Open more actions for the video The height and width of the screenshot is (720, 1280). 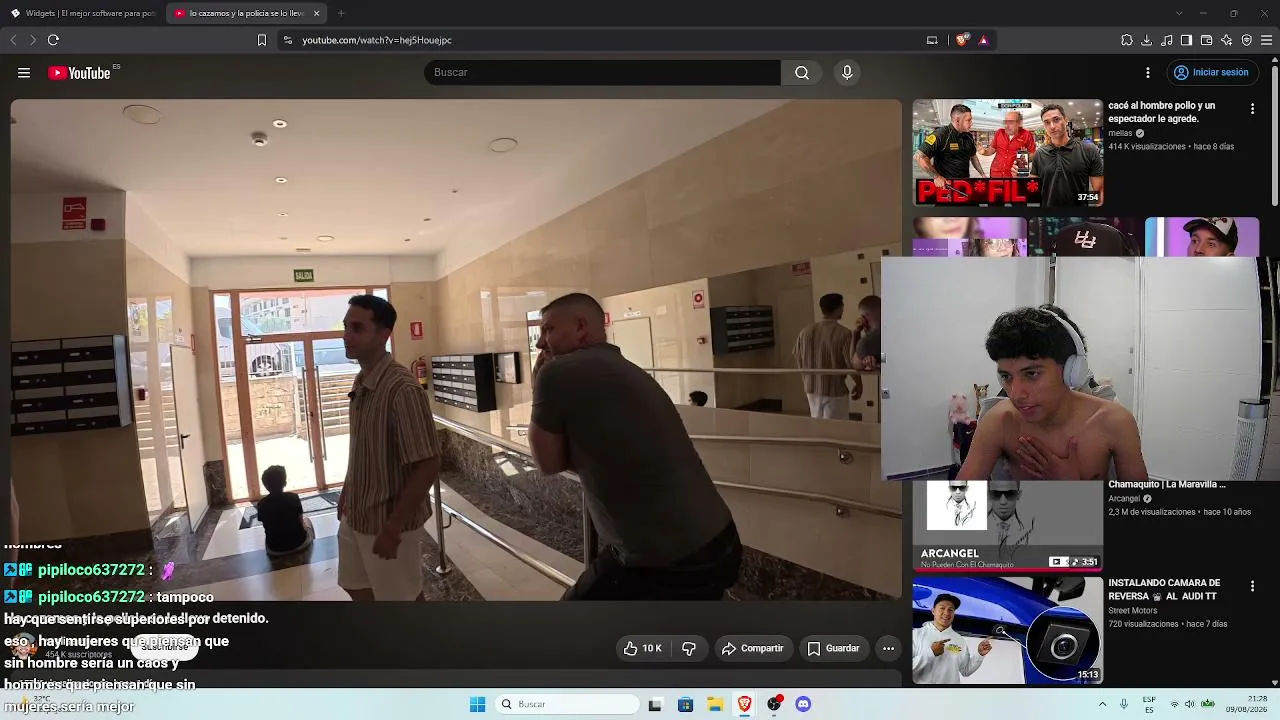tap(888, 649)
